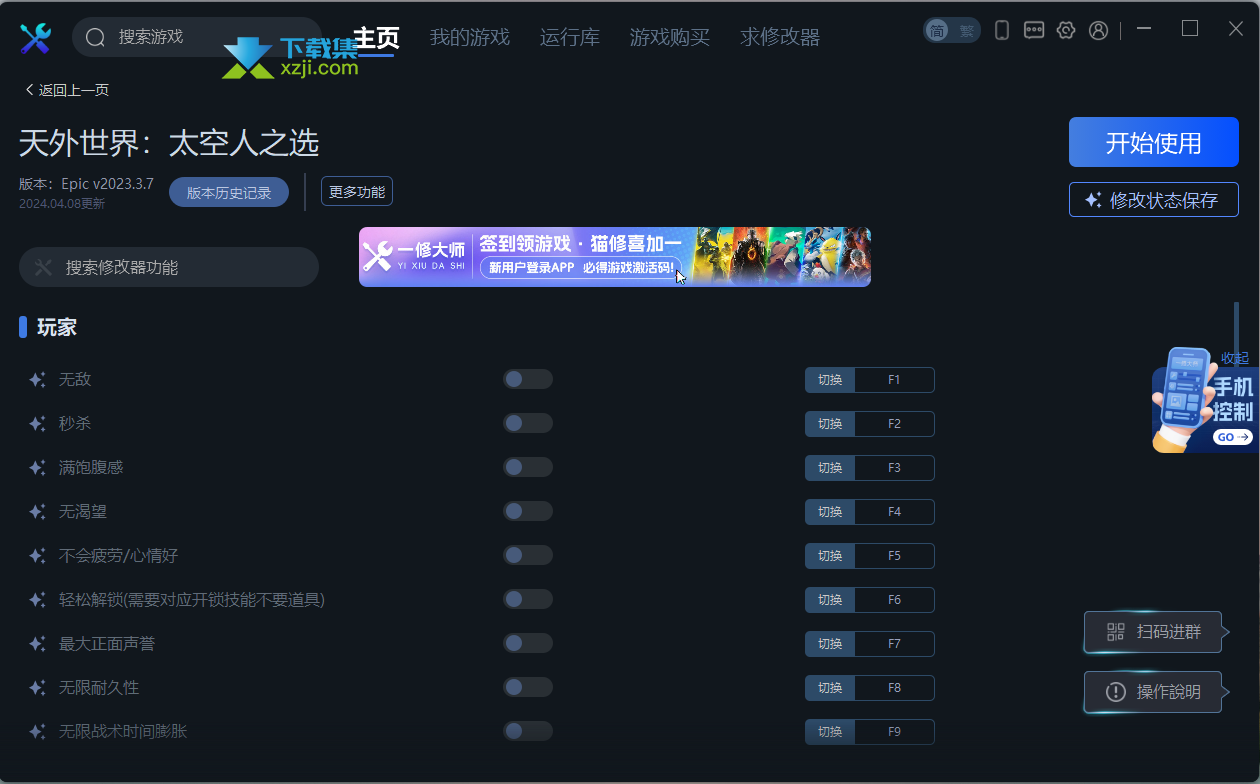Click the sparkle icon beside 无敌
The width and height of the screenshot is (1260, 784).
37,380
